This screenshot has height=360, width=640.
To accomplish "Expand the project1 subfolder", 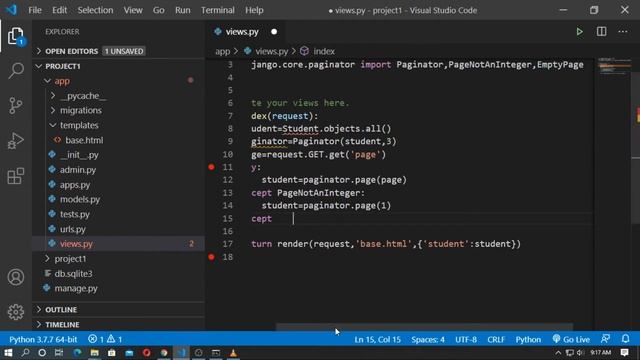I will tap(118, 259).
